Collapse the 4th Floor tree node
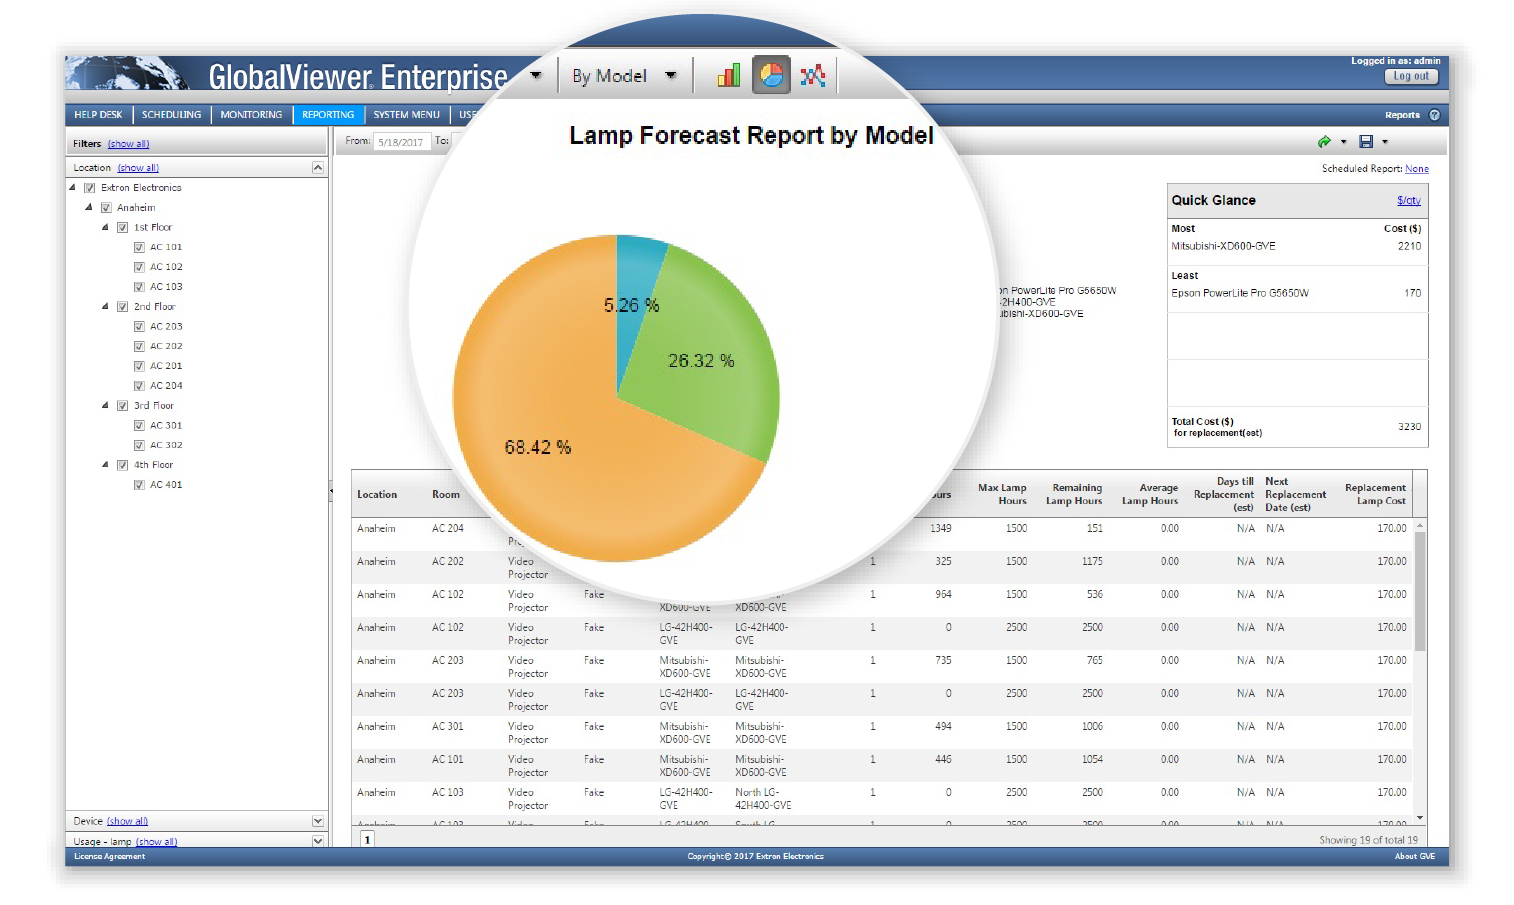Viewport: 1514px width, 905px height. click(105, 464)
